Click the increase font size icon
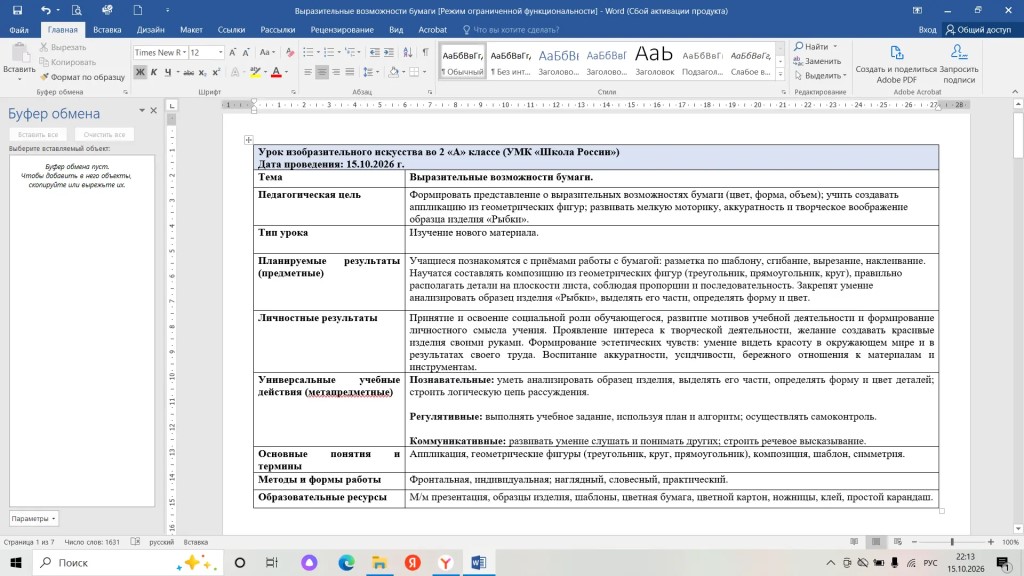Image resolution: width=1024 pixels, height=576 pixels. (232, 52)
